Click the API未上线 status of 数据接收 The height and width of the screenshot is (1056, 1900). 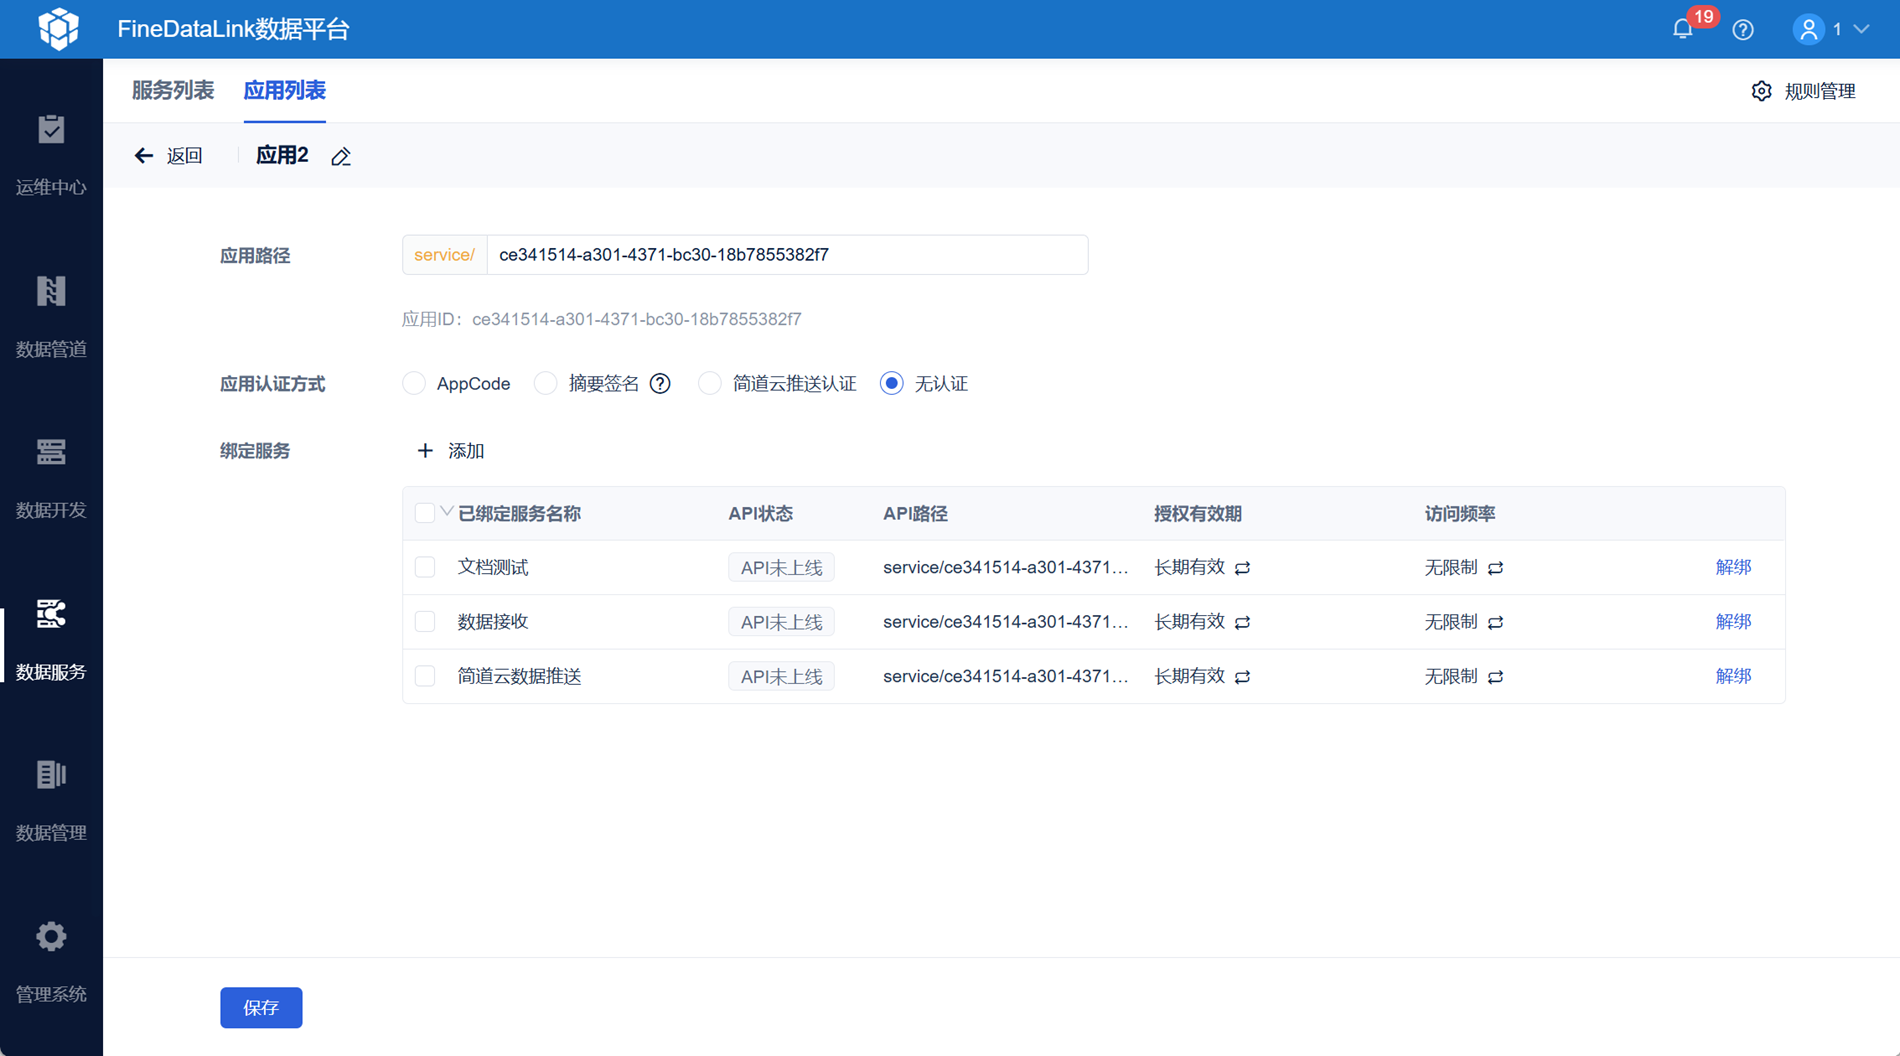(781, 622)
